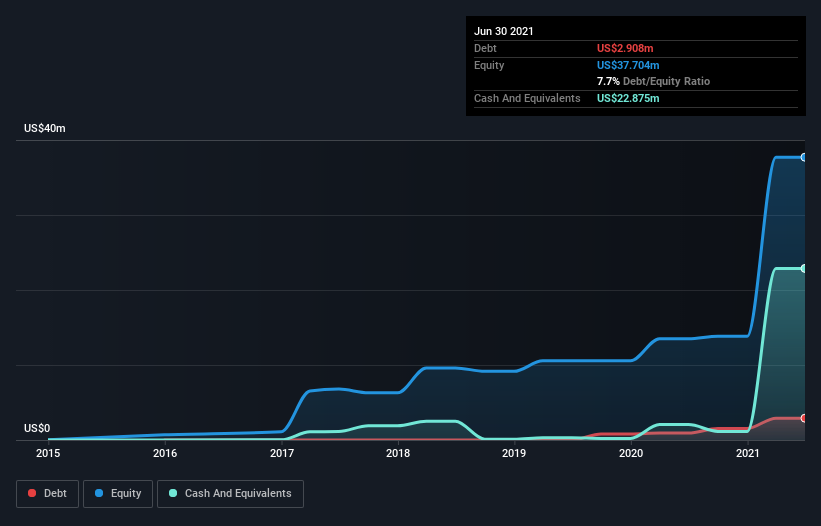Click the Debt label in tooltip

click(x=485, y=48)
